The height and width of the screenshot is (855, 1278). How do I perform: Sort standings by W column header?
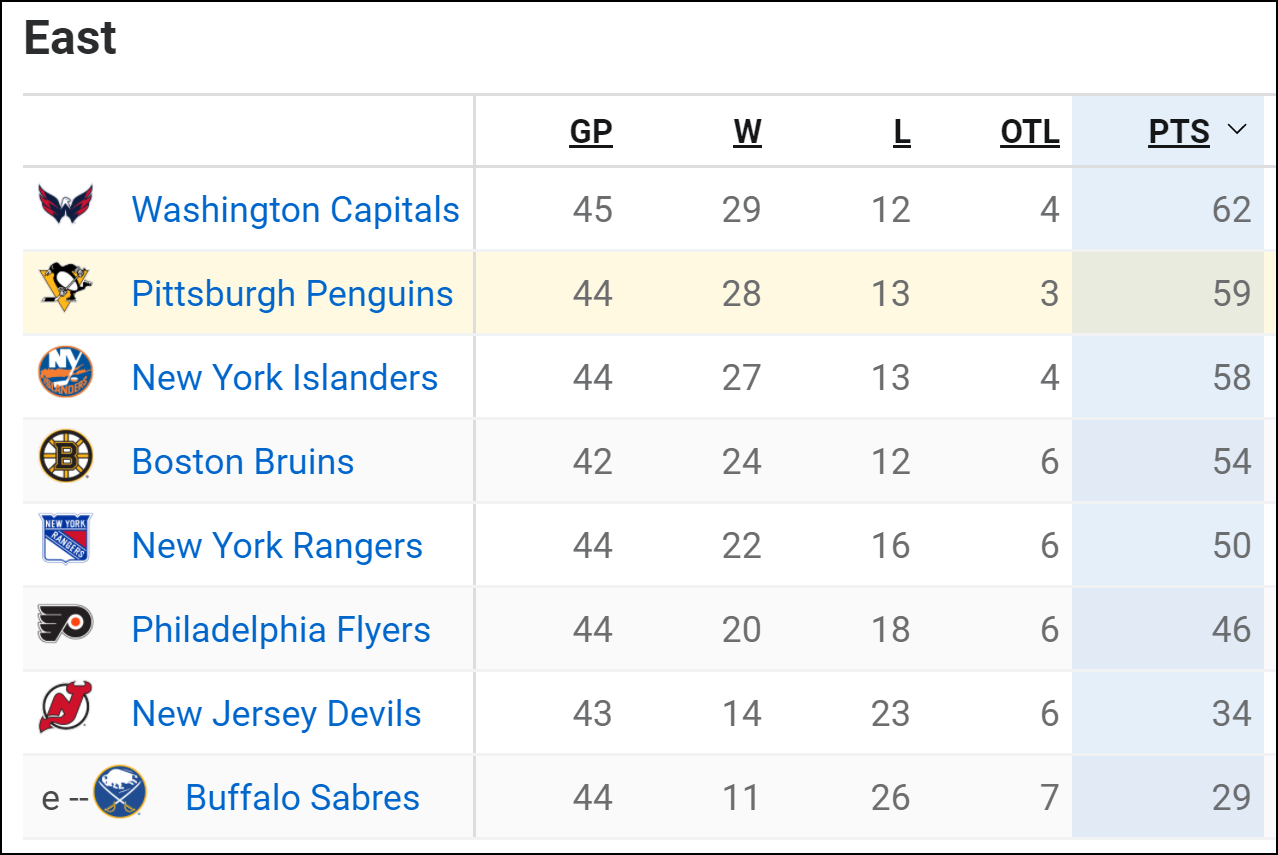(747, 132)
